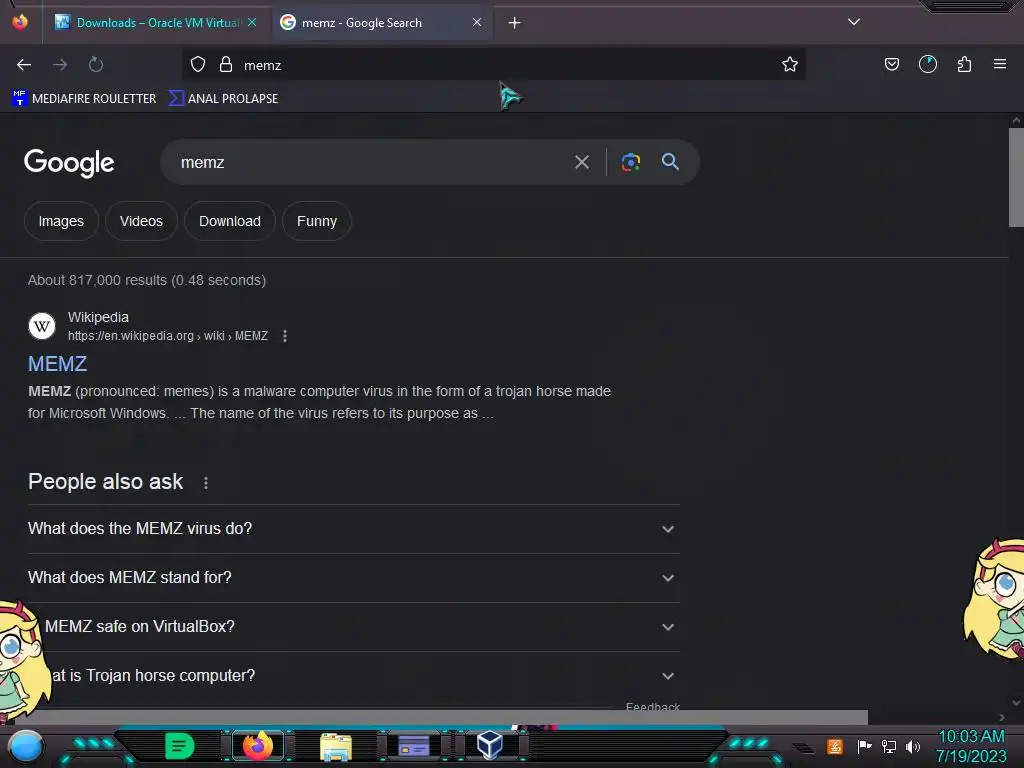Open People also ask options menu
Image resolution: width=1024 pixels, height=768 pixels.
point(206,483)
